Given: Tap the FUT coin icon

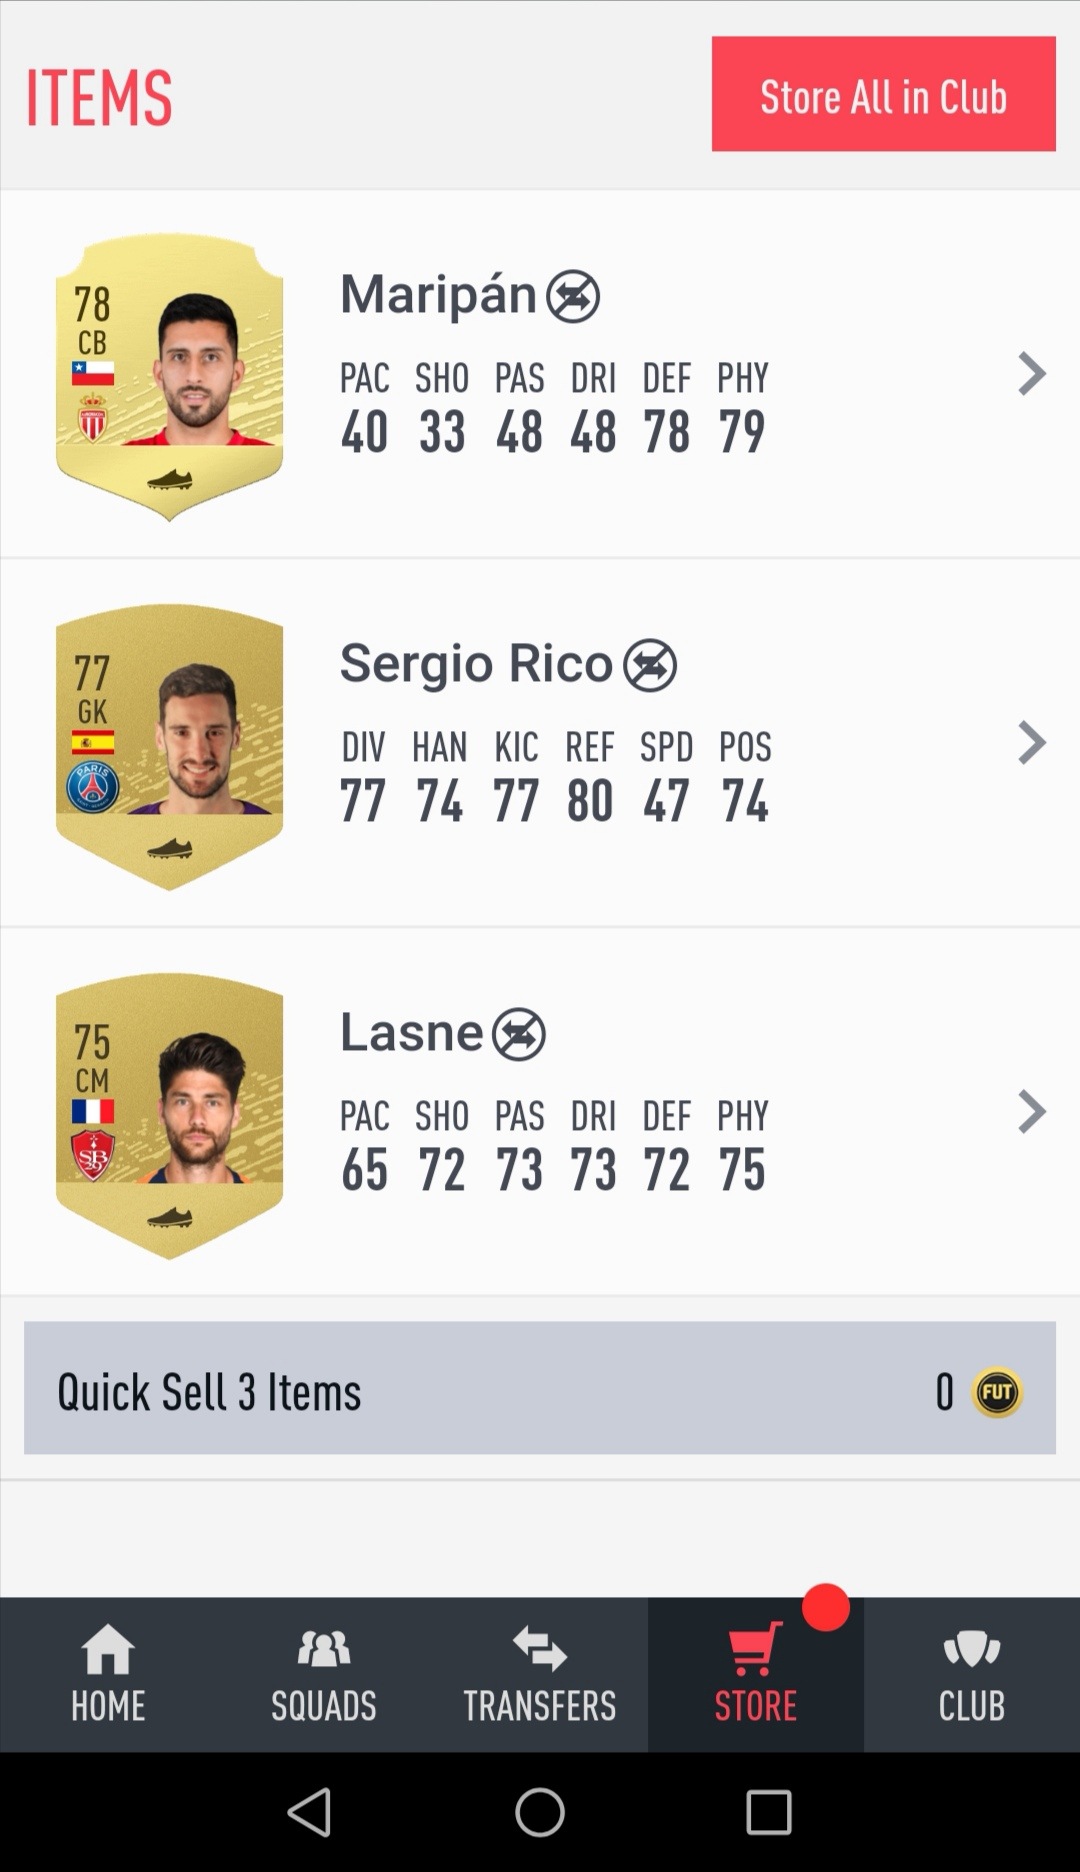Looking at the screenshot, I should coord(997,1392).
